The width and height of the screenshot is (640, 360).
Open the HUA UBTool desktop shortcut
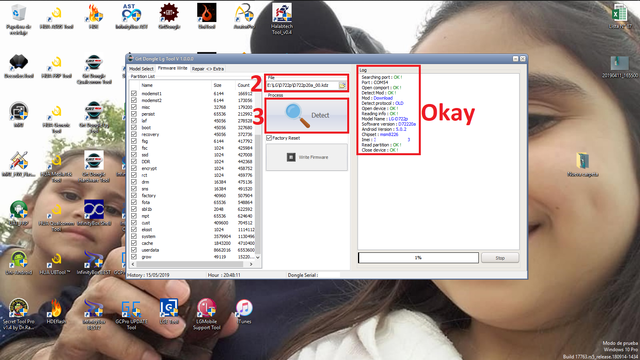[x=57, y=264]
